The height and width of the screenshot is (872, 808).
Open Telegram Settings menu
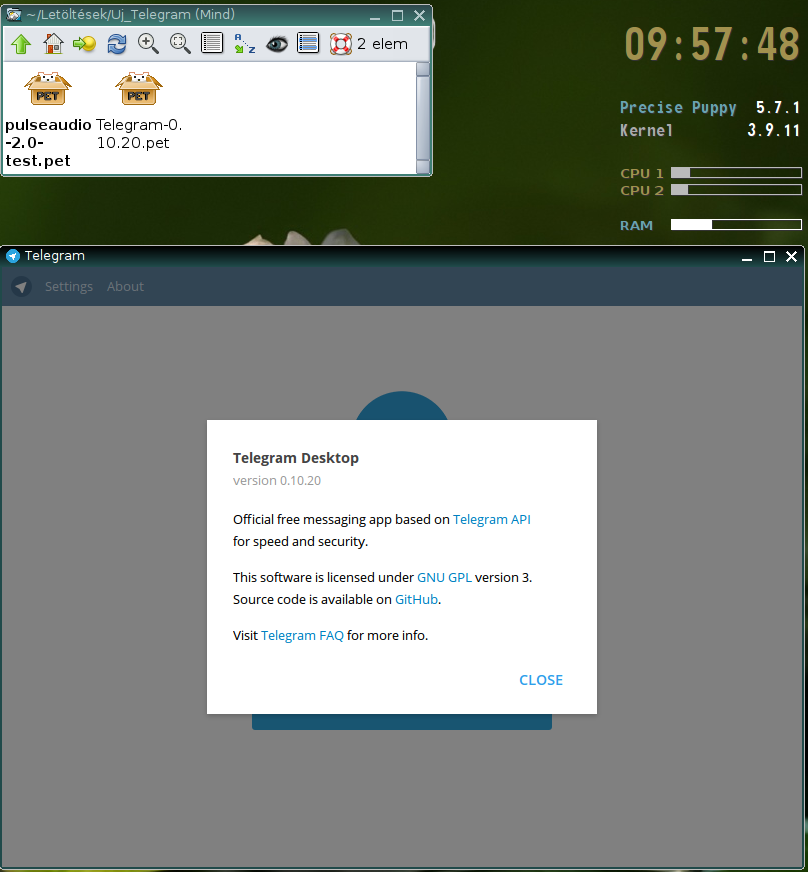[x=69, y=286]
